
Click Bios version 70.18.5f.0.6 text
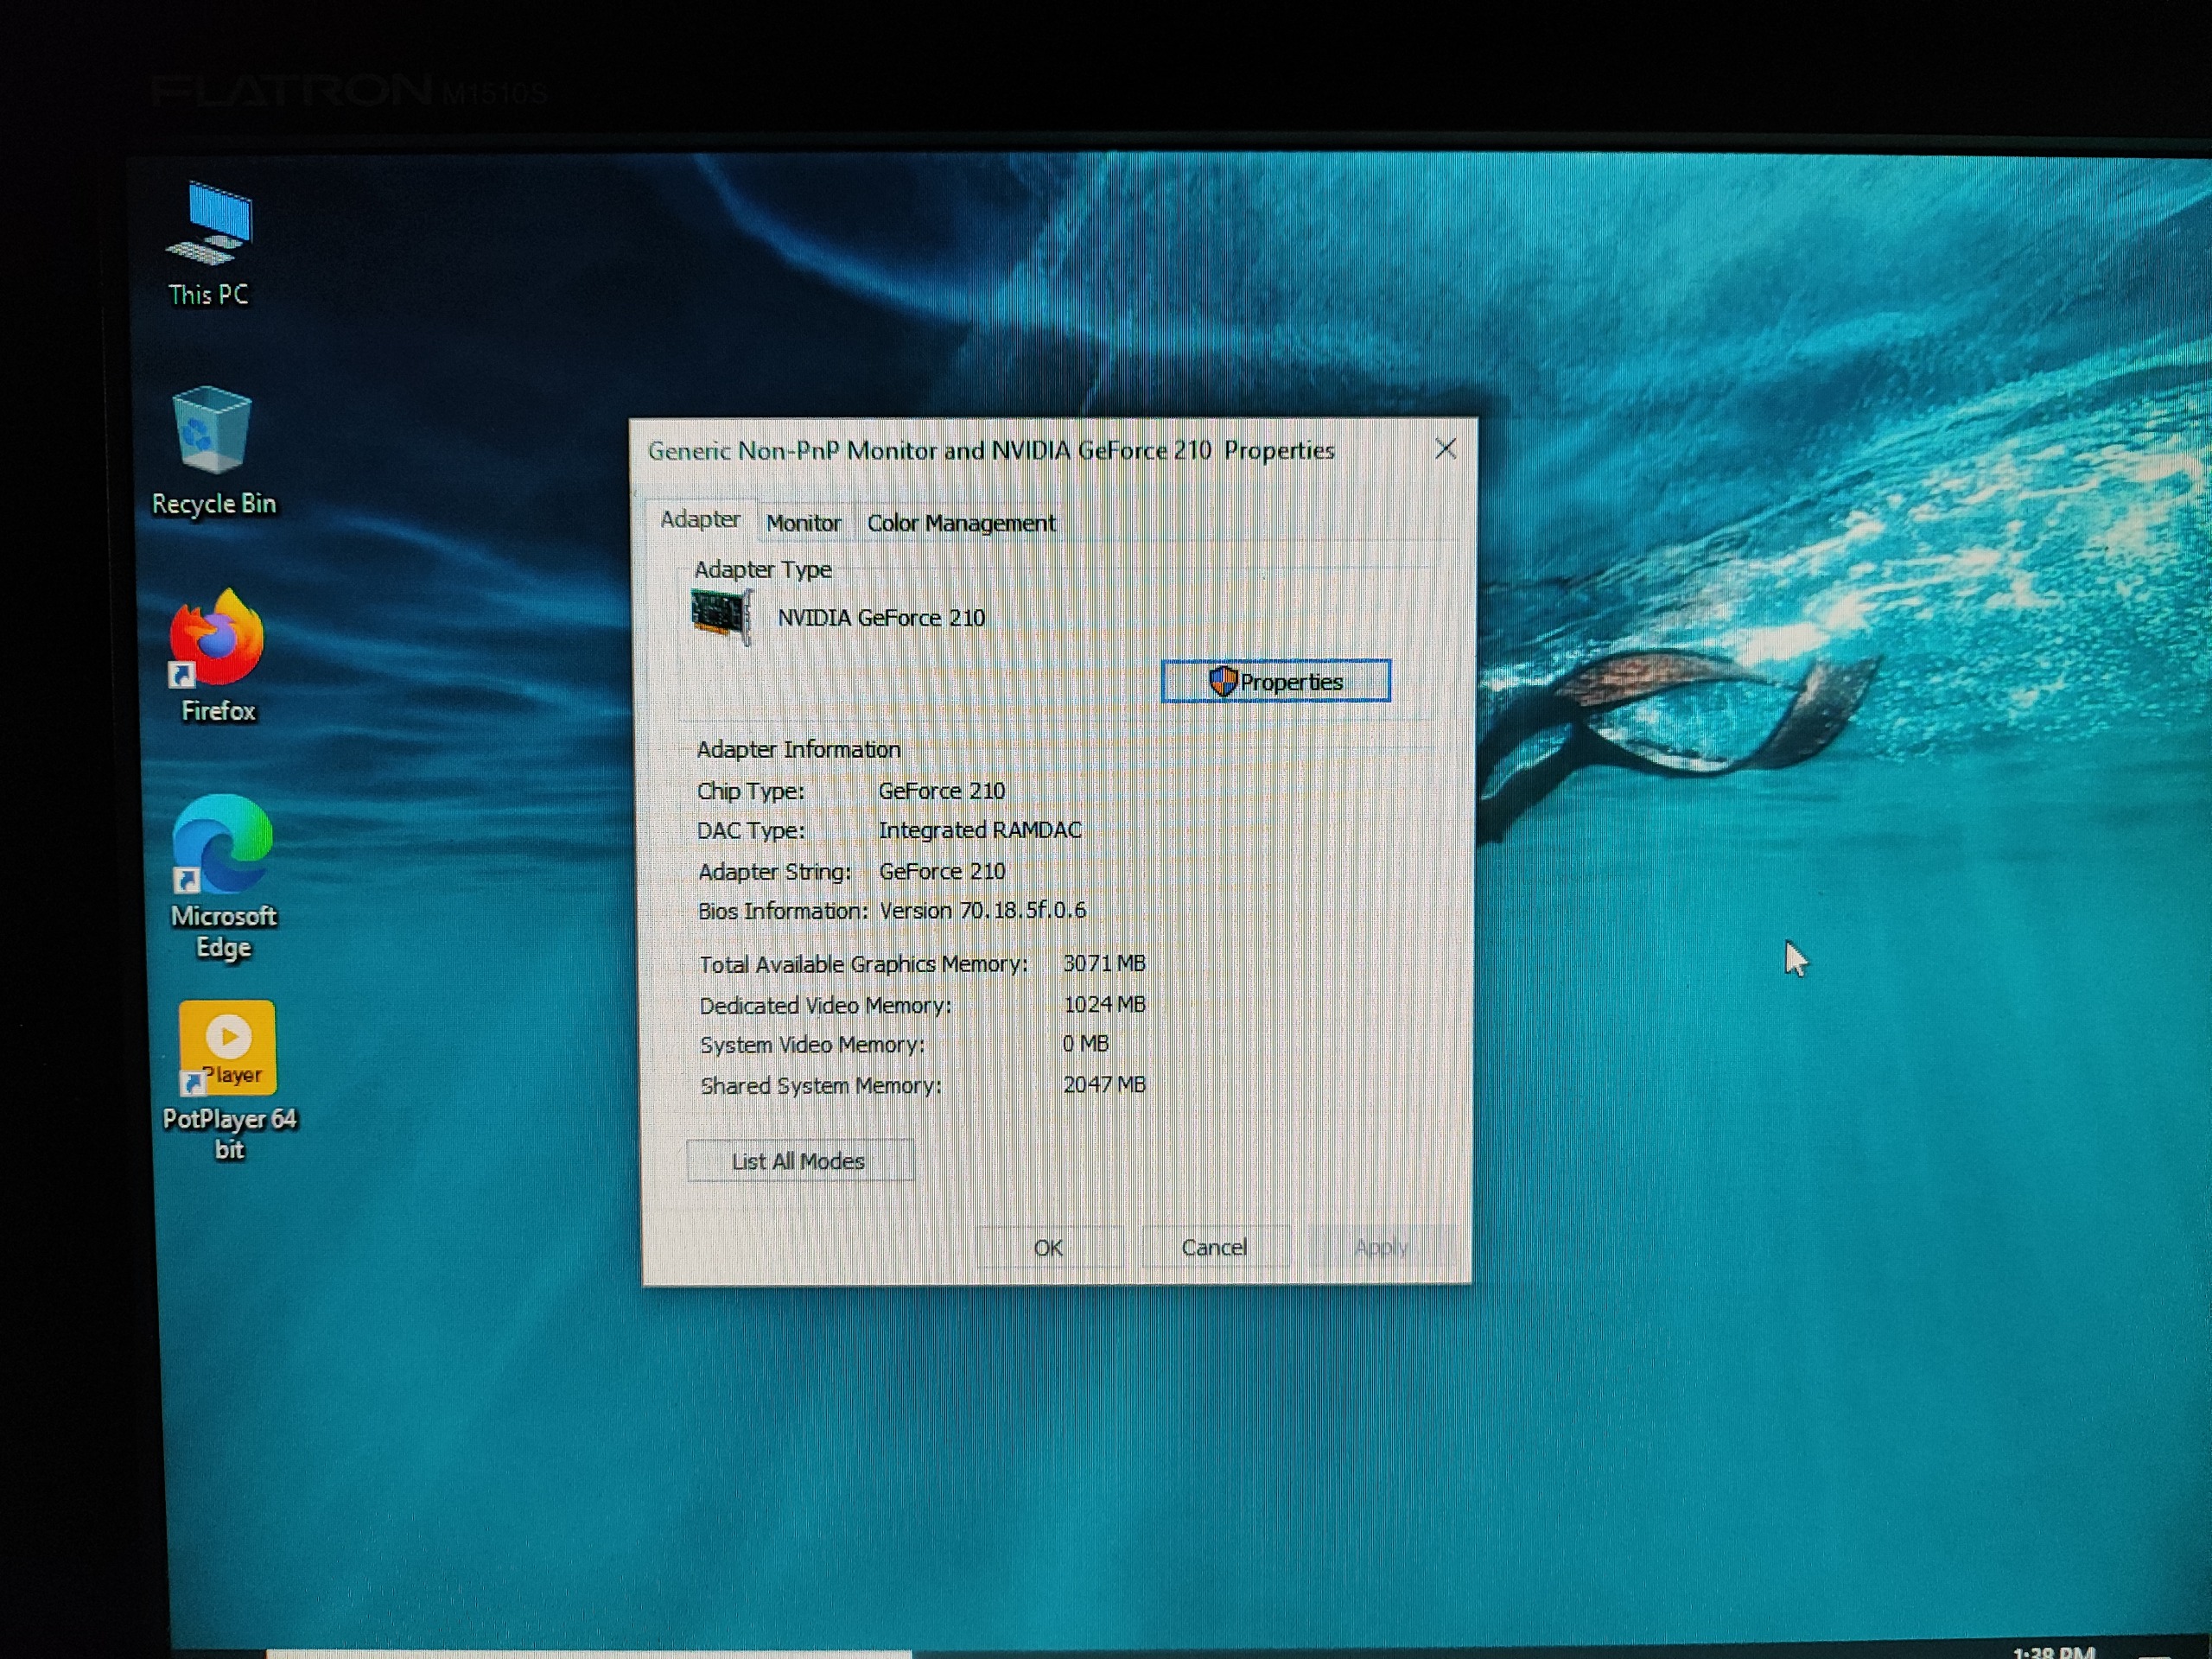pyautogui.click(x=982, y=910)
